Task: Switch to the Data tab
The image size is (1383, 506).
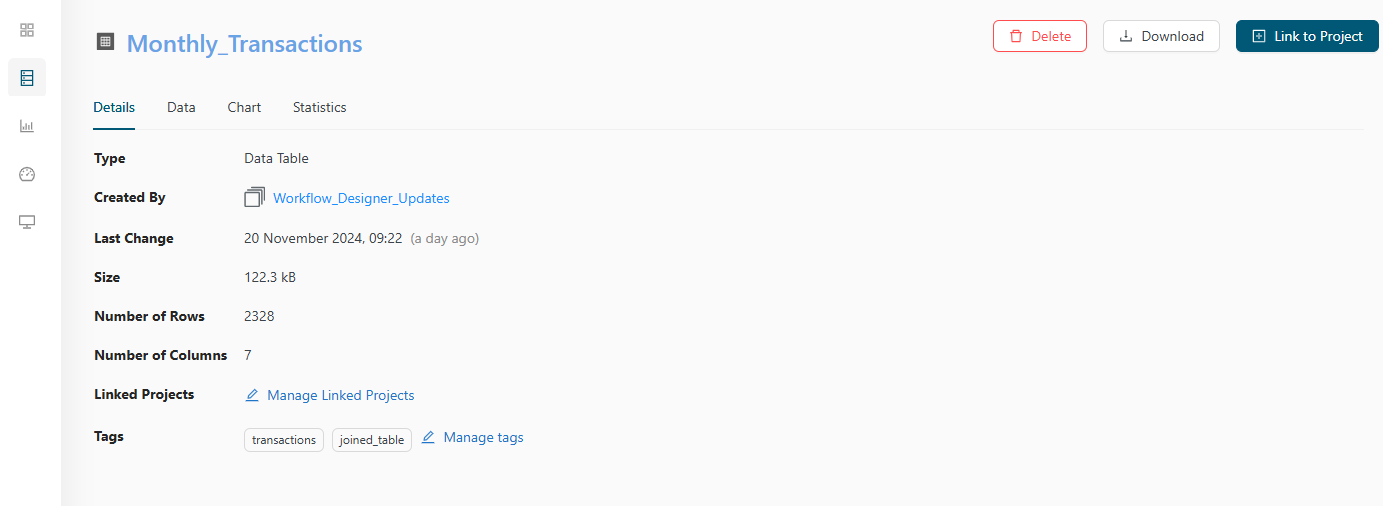Action: [x=181, y=107]
